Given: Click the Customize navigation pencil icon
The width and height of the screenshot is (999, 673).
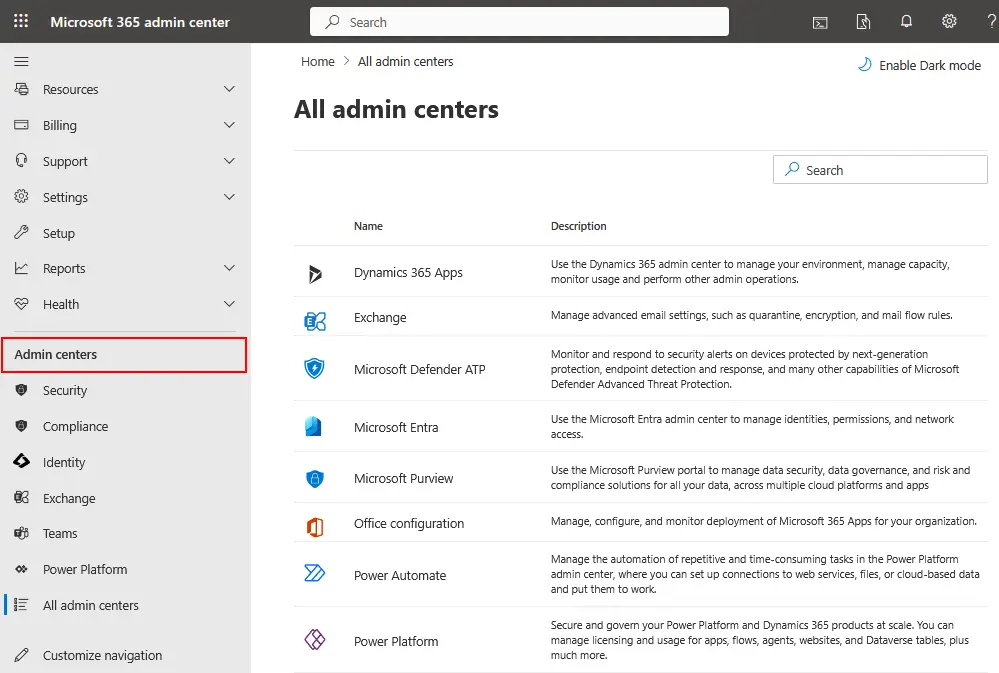Looking at the screenshot, I should pos(21,655).
